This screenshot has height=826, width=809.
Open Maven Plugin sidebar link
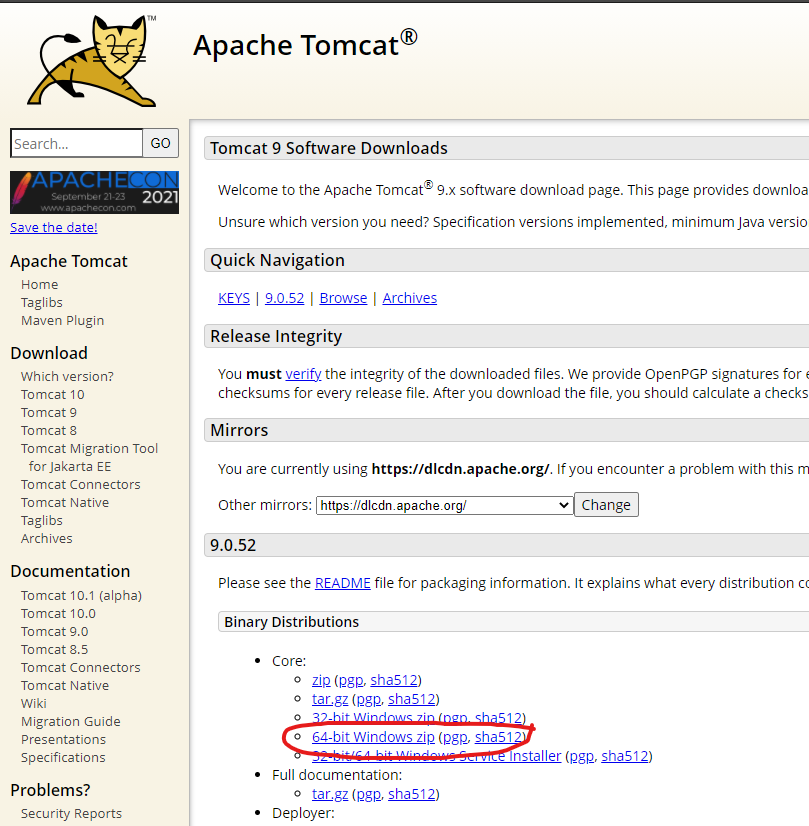pos(63,320)
